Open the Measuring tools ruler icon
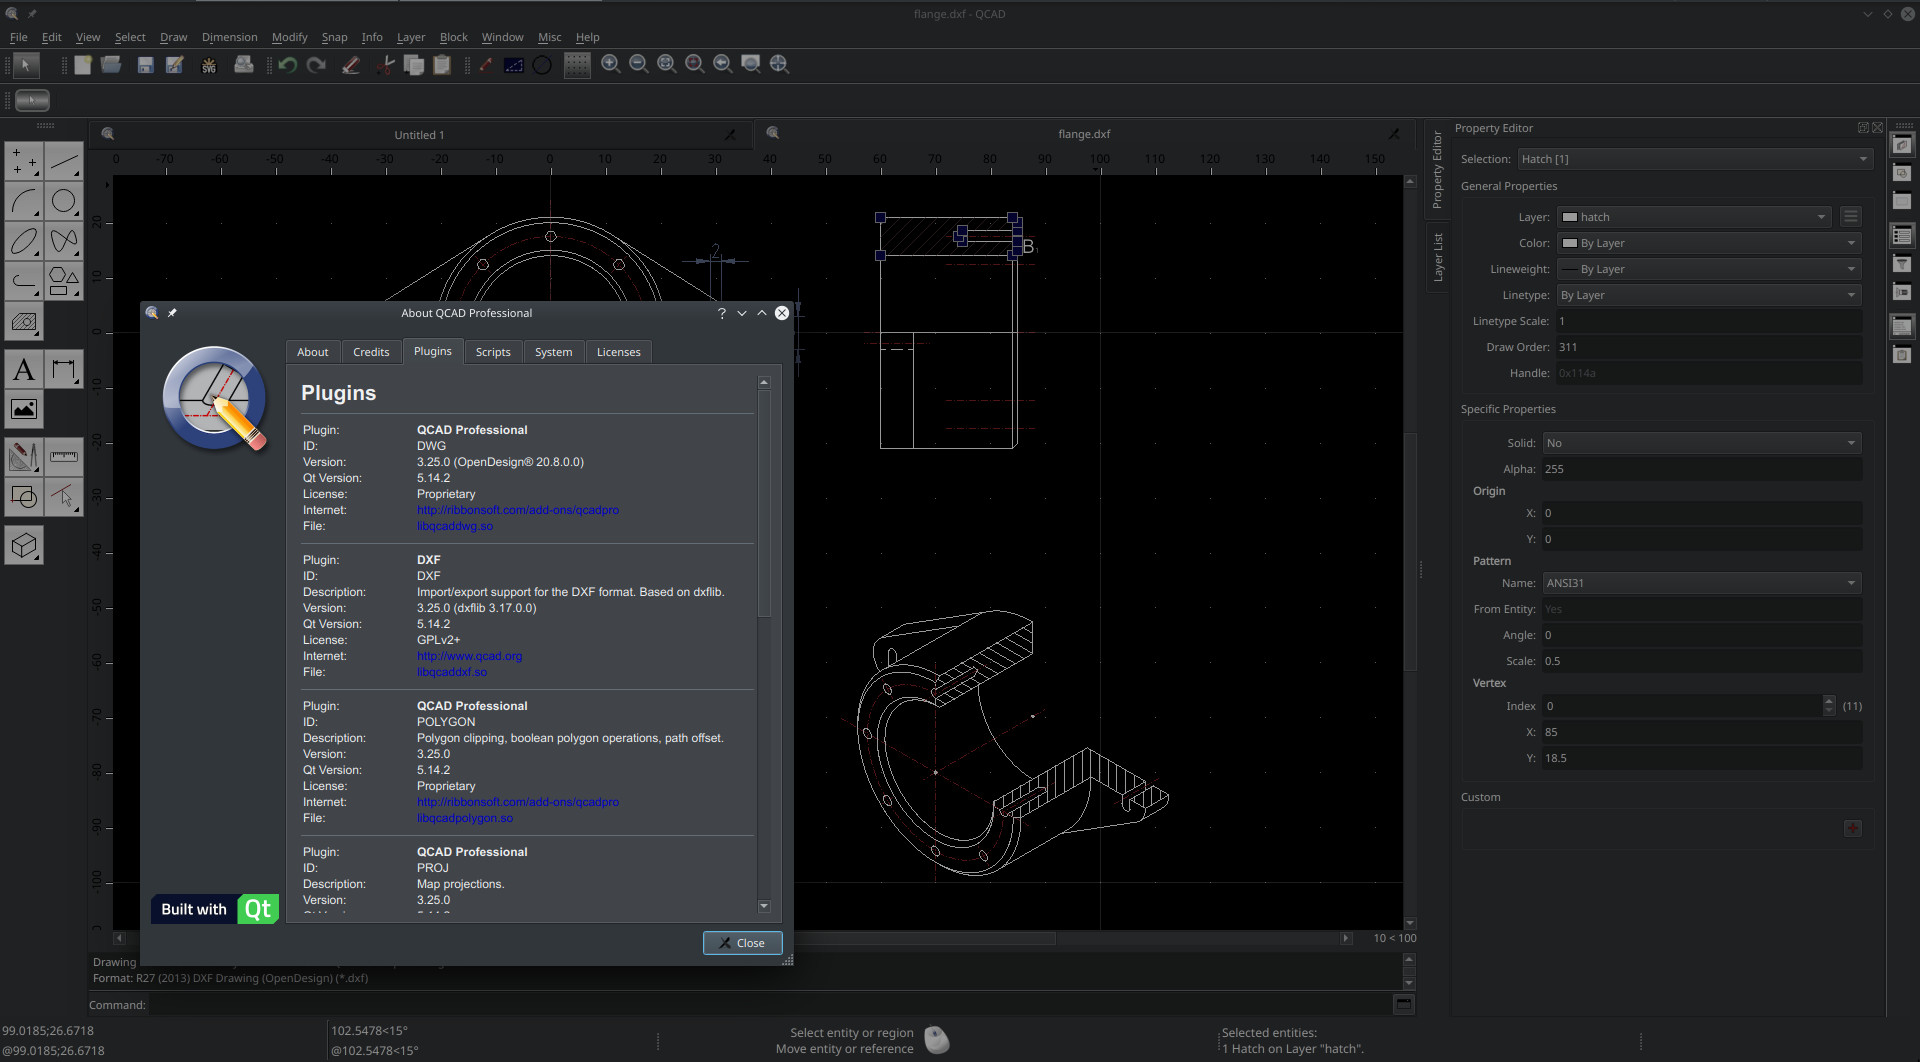Viewport: 1920px width, 1062px height. click(63, 457)
